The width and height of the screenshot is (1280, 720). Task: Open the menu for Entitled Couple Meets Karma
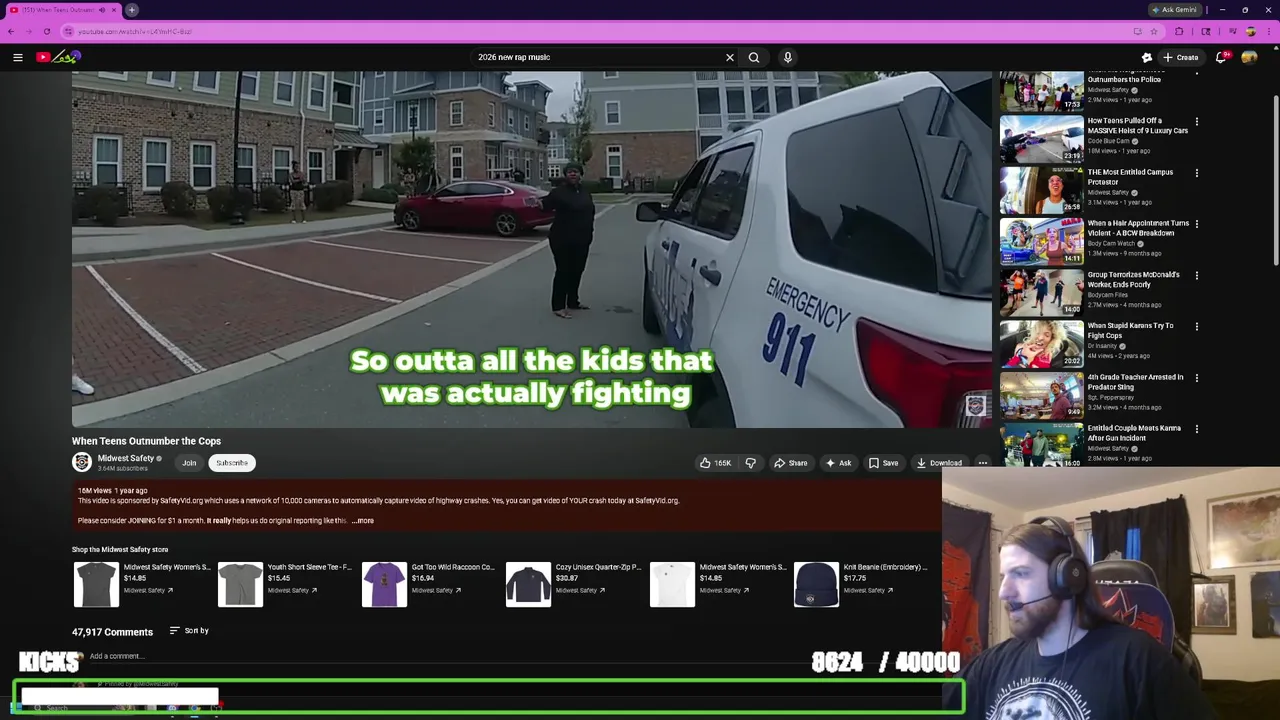[x=1196, y=429]
